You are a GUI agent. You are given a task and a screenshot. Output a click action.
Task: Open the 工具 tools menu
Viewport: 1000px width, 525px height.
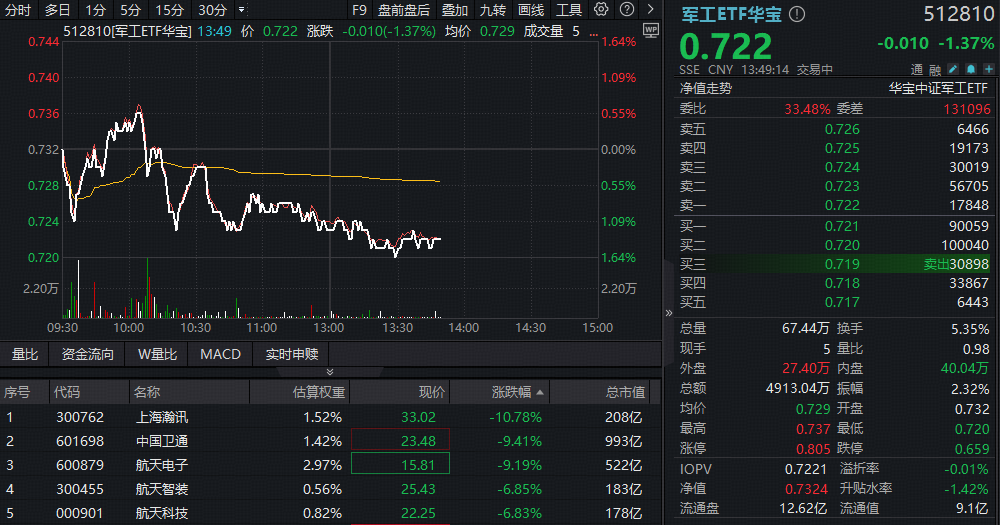tap(569, 10)
